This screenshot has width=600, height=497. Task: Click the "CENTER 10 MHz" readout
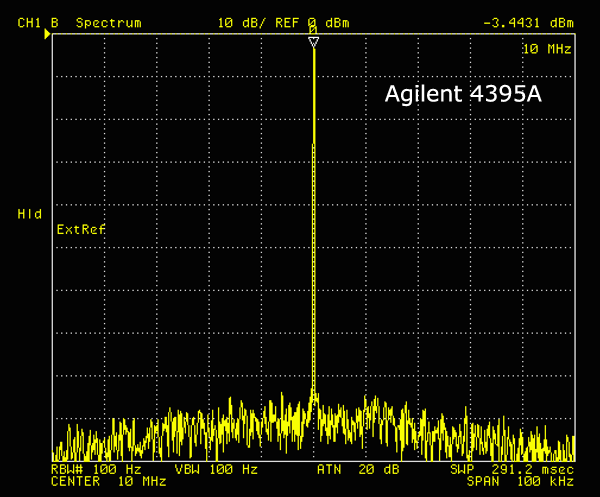[108, 481]
